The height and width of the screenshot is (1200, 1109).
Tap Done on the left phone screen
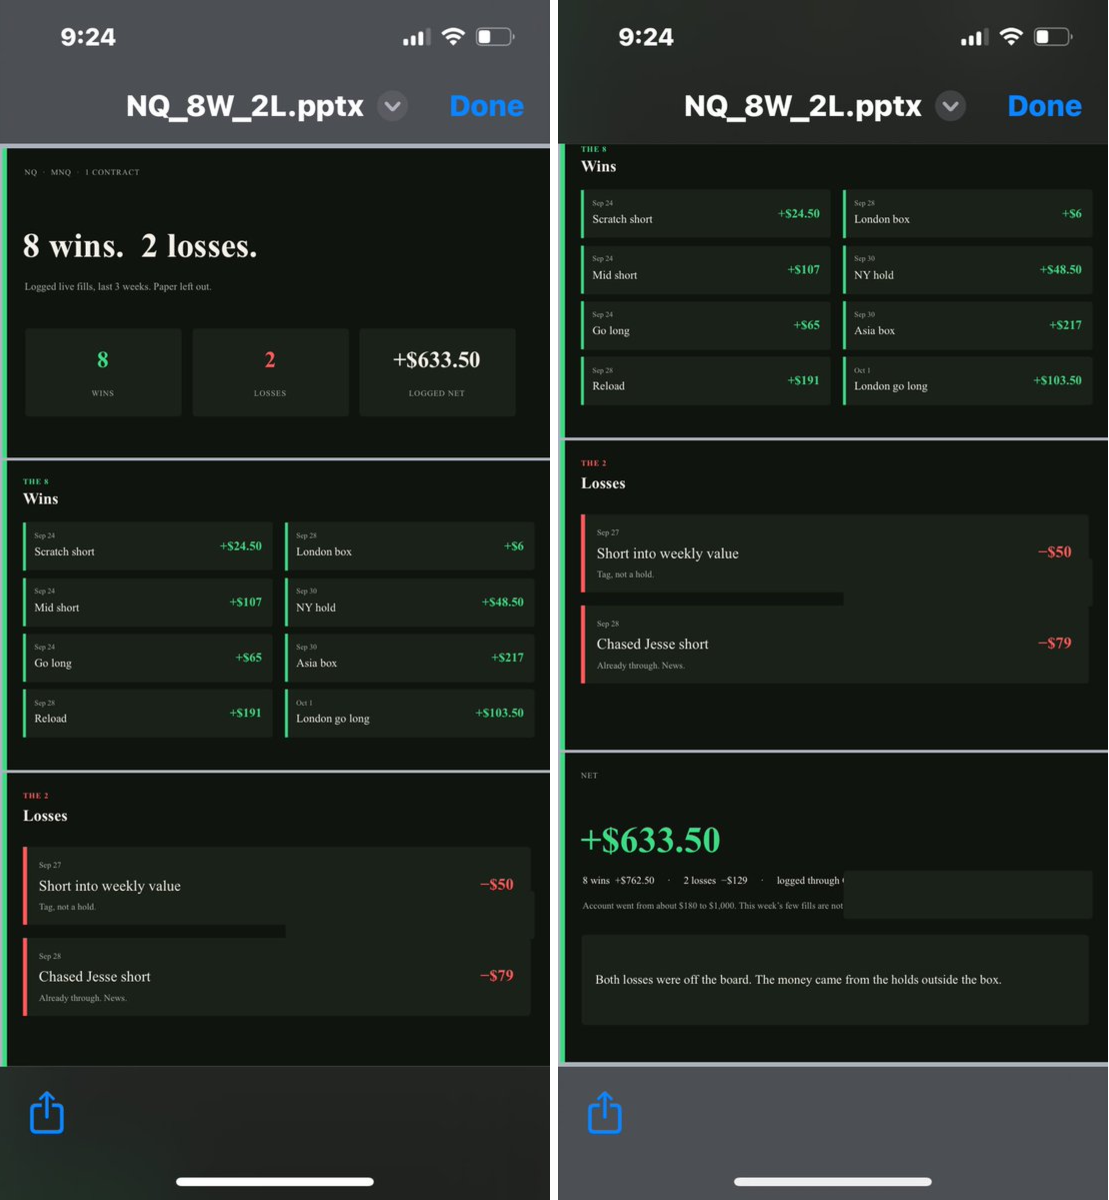point(487,106)
